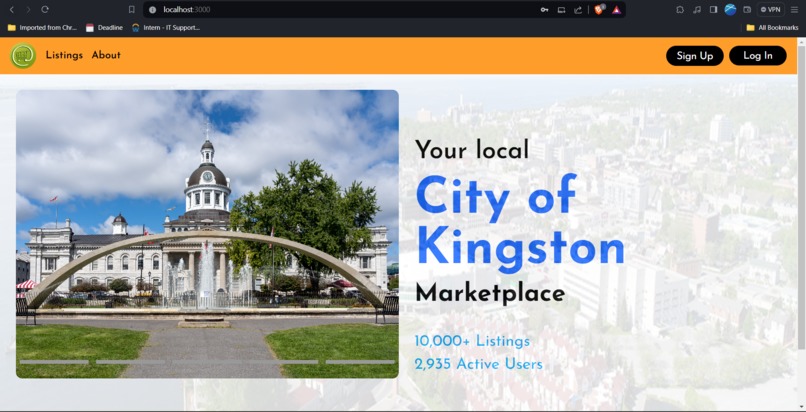Click the VPN button in the toolbar

point(771,9)
